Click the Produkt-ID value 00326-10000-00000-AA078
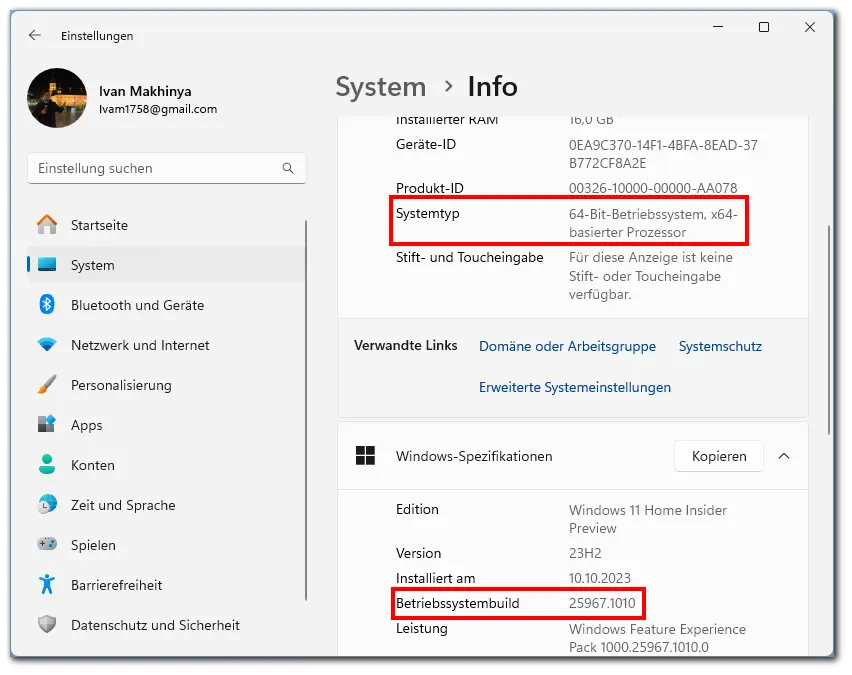 point(653,188)
